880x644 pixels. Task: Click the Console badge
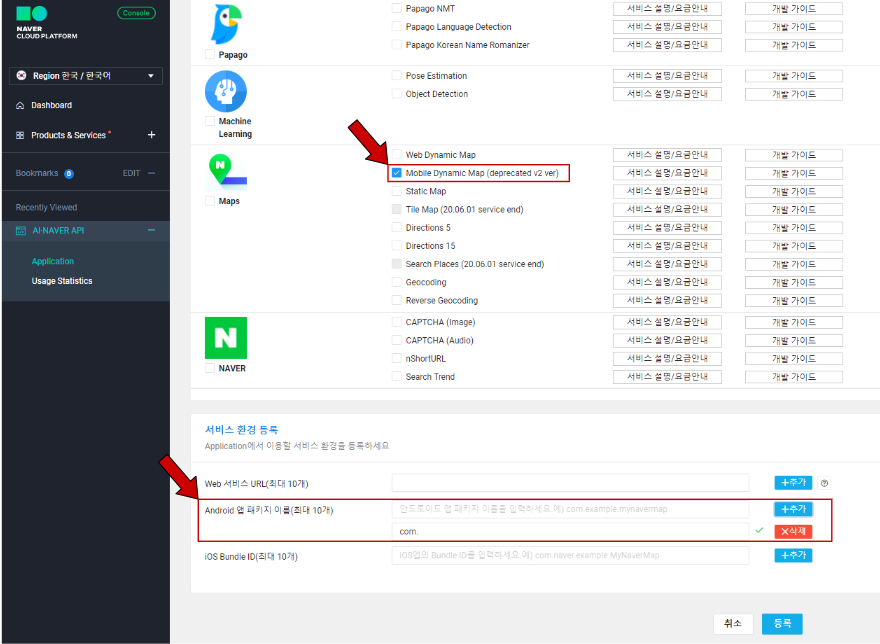tap(136, 13)
